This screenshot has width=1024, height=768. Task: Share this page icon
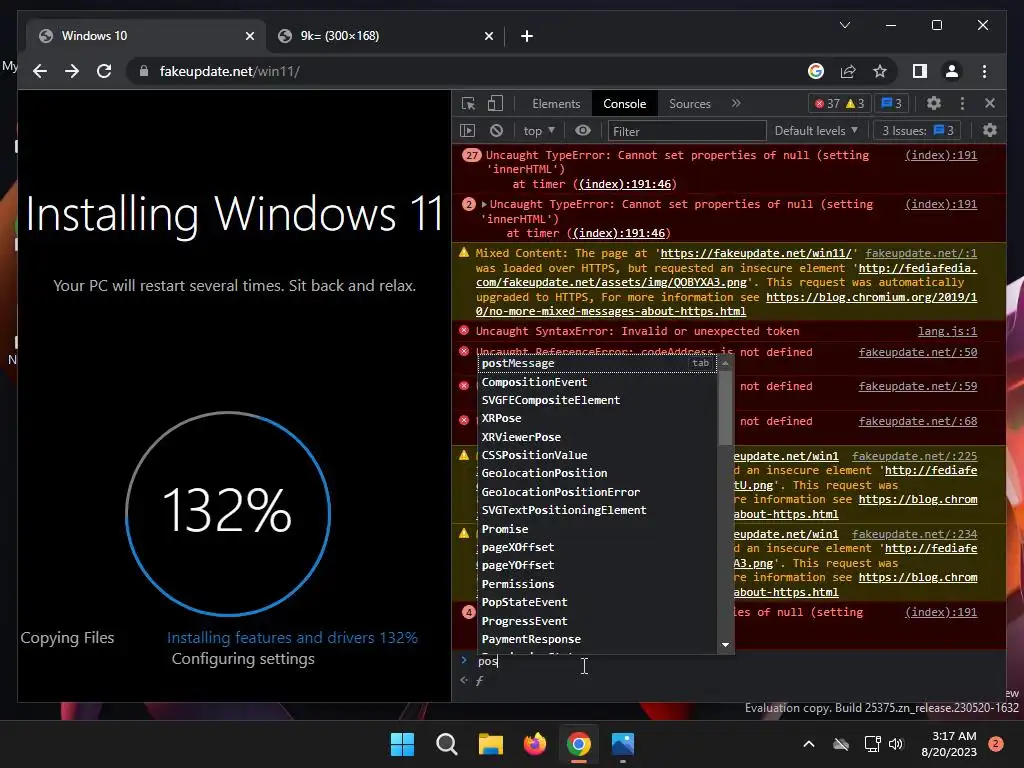tap(848, 71)
